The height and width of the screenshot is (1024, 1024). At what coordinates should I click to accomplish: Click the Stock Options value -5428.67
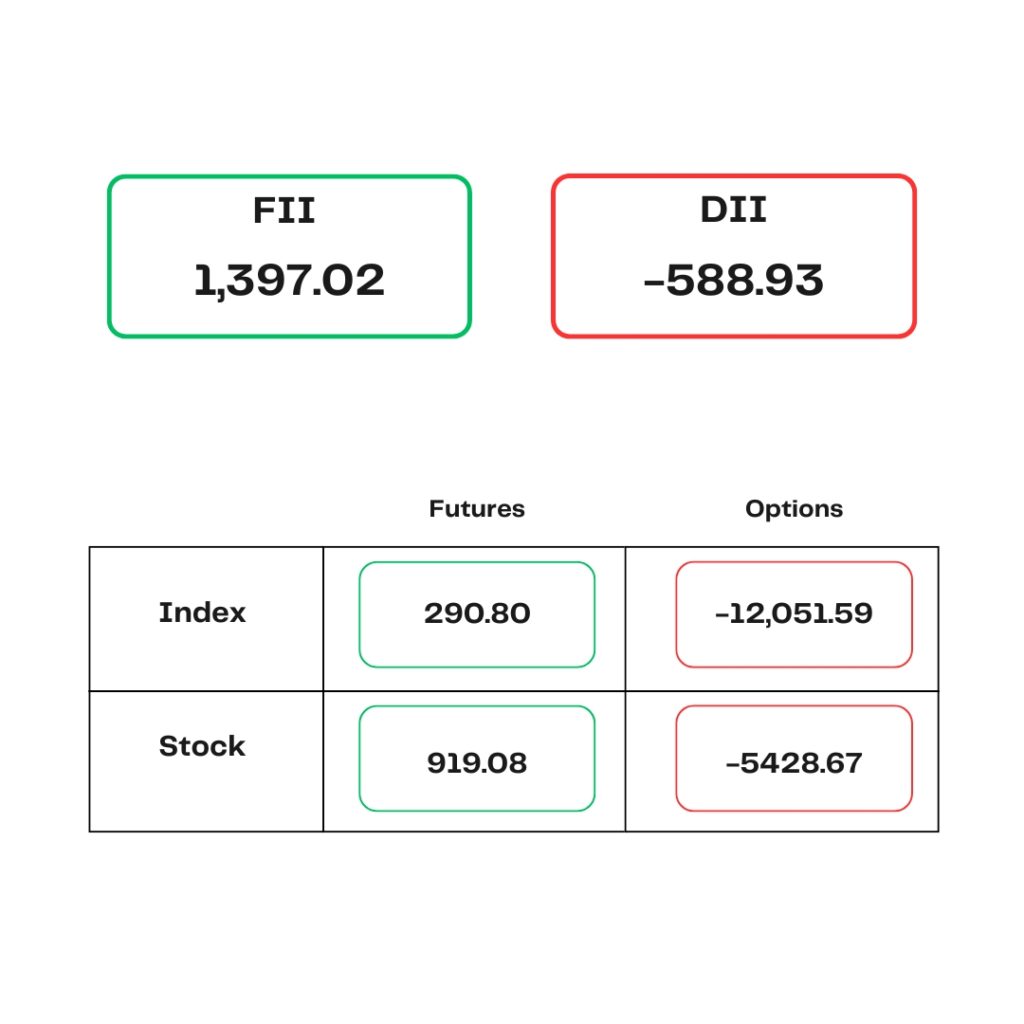click(794, 763)
